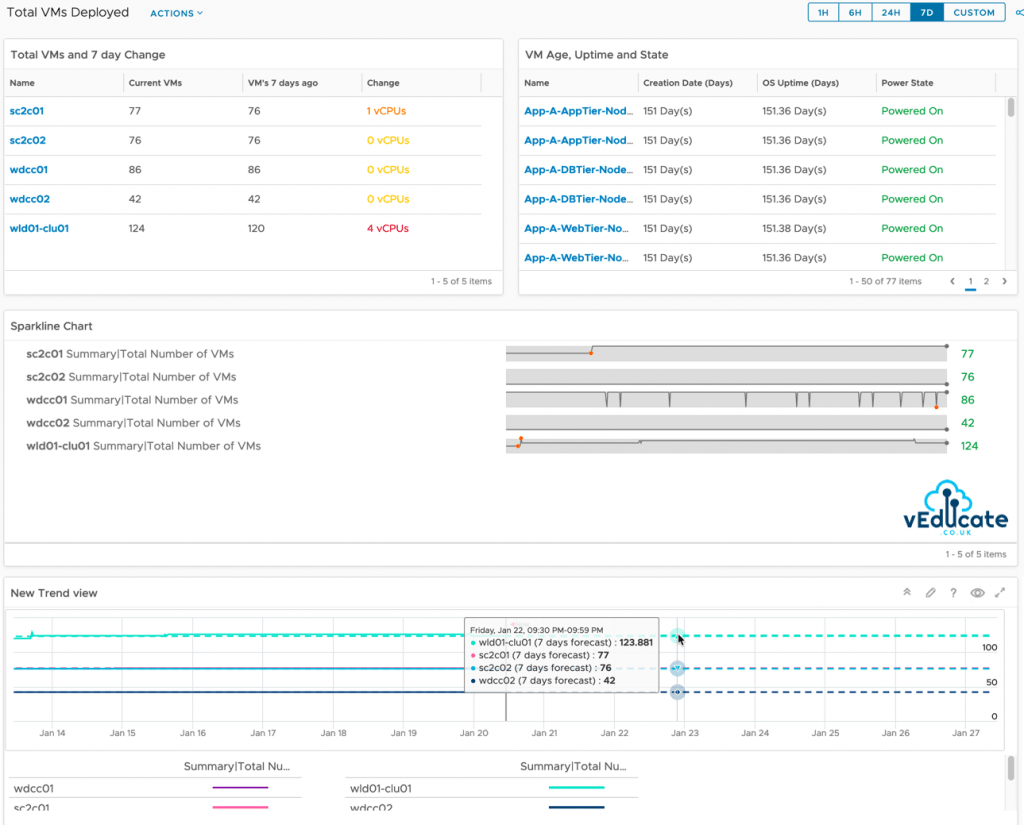1024x825 pixels.
Task: Select the 1H time range toggle
Action: [x=823, y=12]
